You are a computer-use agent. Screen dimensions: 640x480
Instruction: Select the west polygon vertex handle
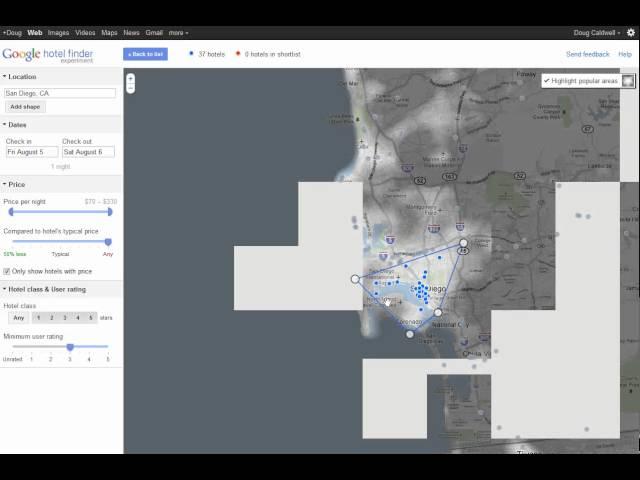pyautogui.click(x=355, y=279)
